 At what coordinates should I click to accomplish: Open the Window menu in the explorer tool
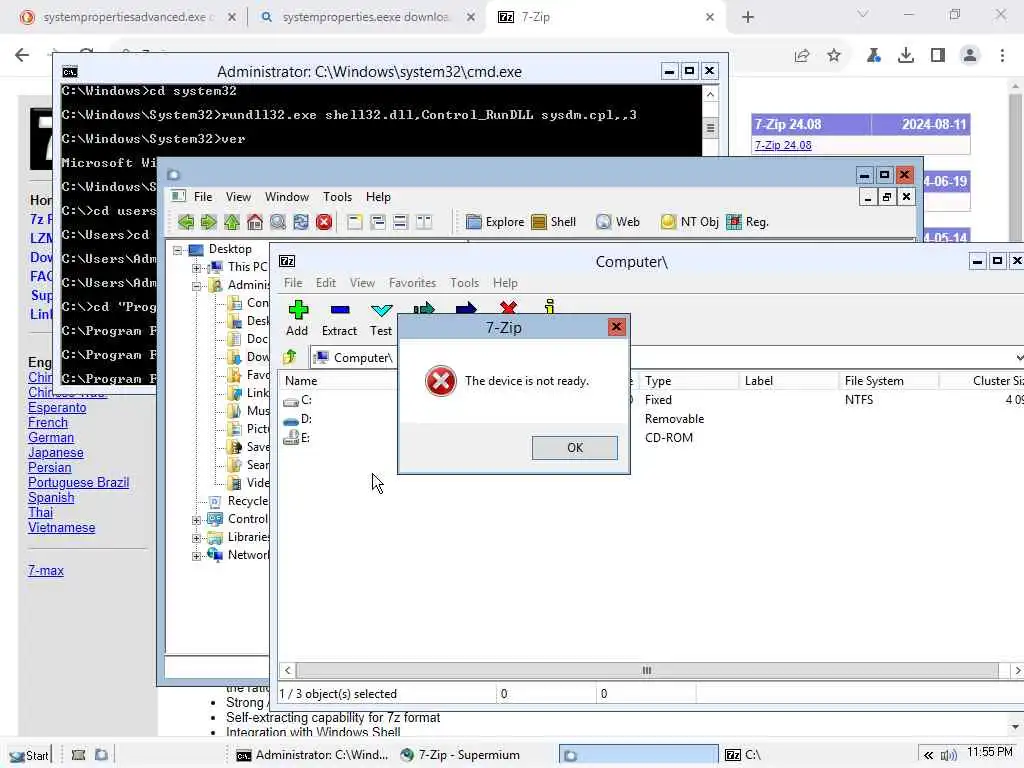[287, 197]
